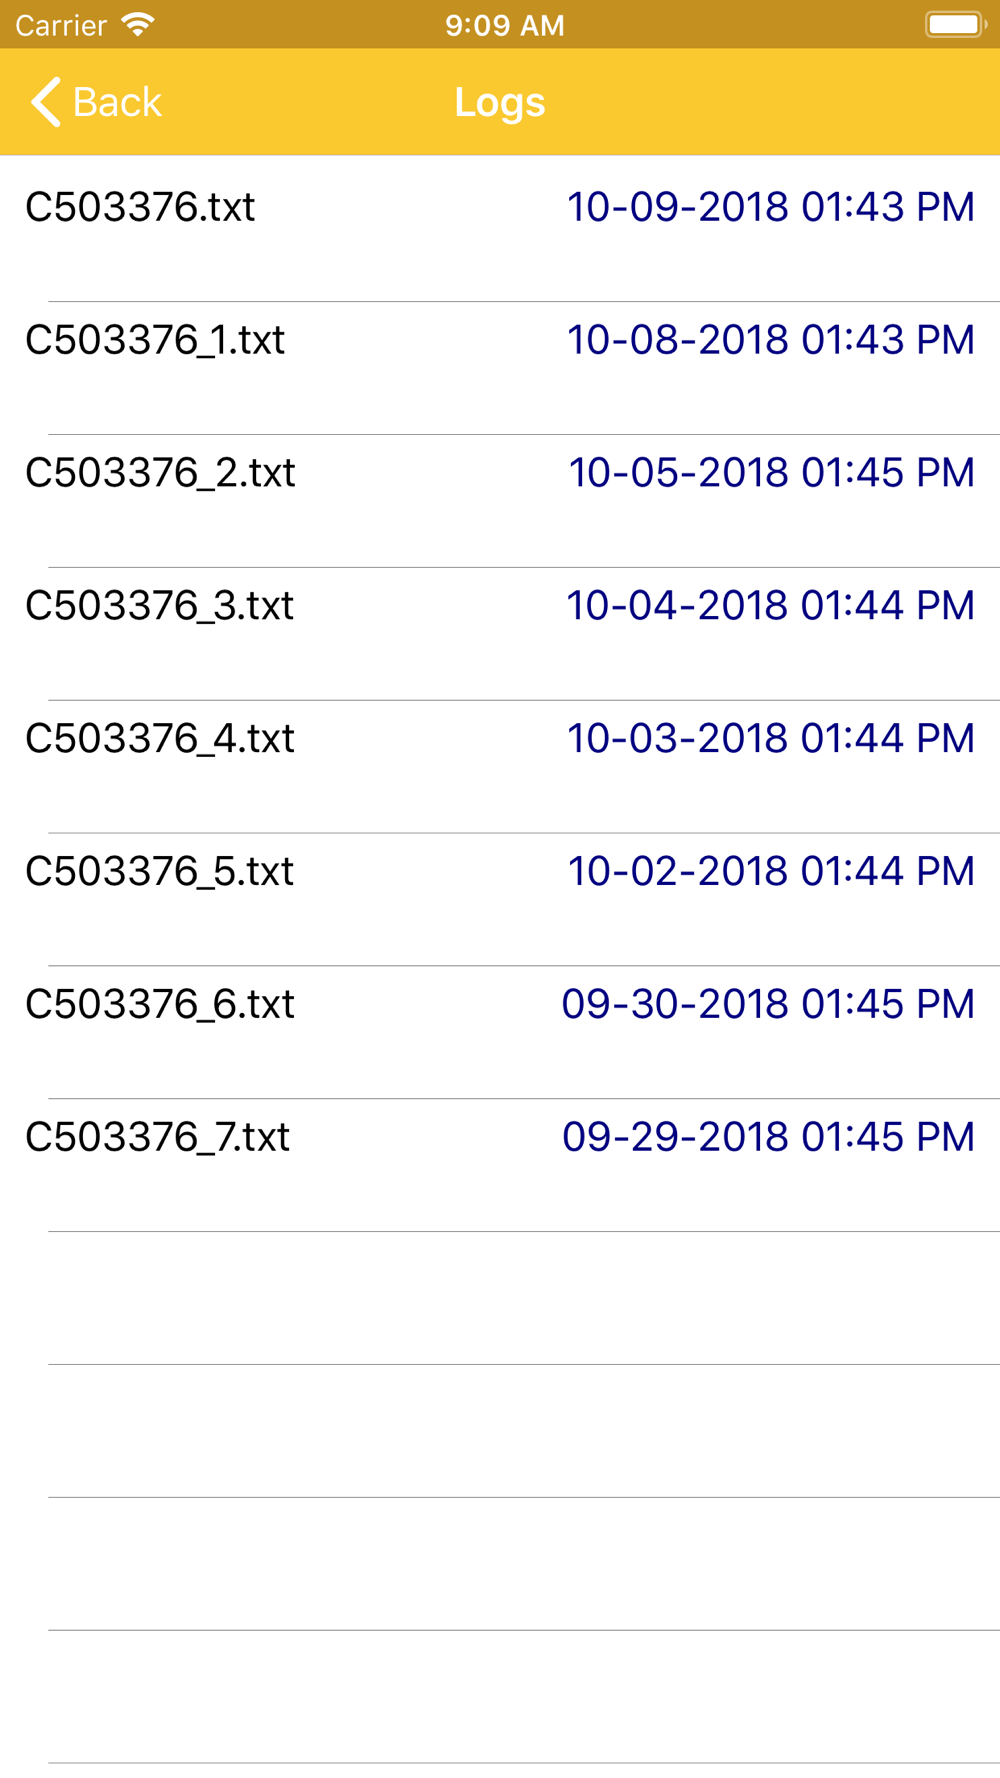Open the C503376.txt log file
1000x1778 pixels.
pos(500,229)
